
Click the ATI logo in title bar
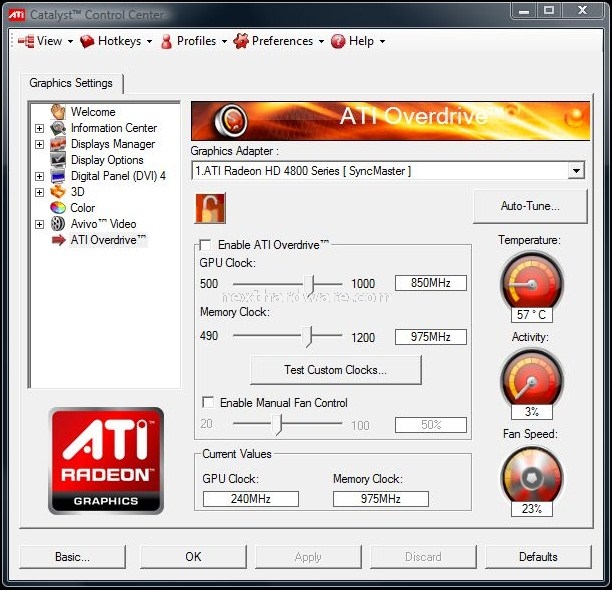pyautogui.click(x=17, y=14)
